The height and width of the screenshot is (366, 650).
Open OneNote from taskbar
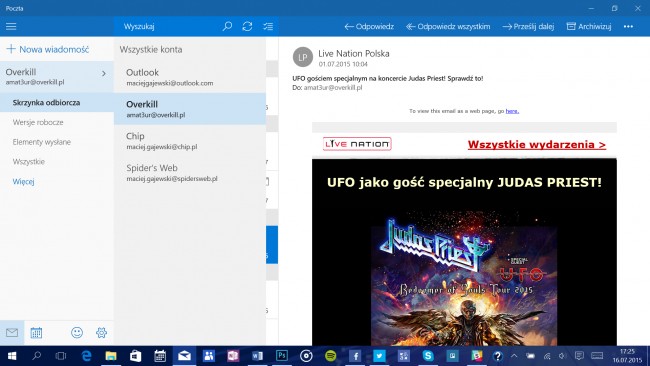tap(233, 356)
